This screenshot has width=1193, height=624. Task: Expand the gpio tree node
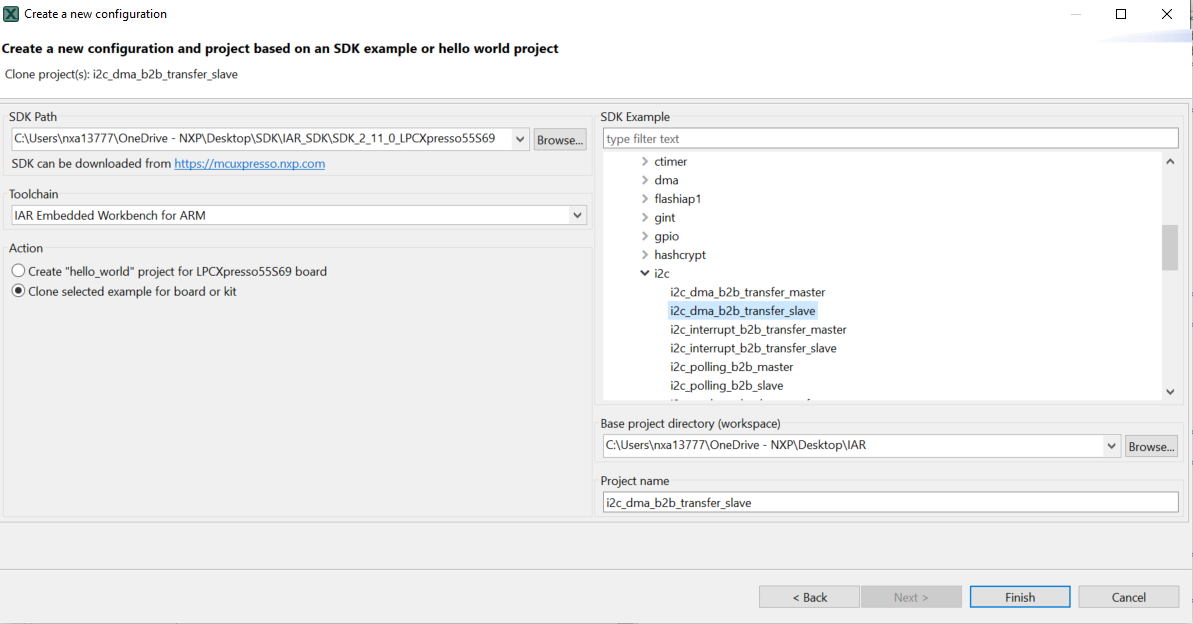coord(644,236)
